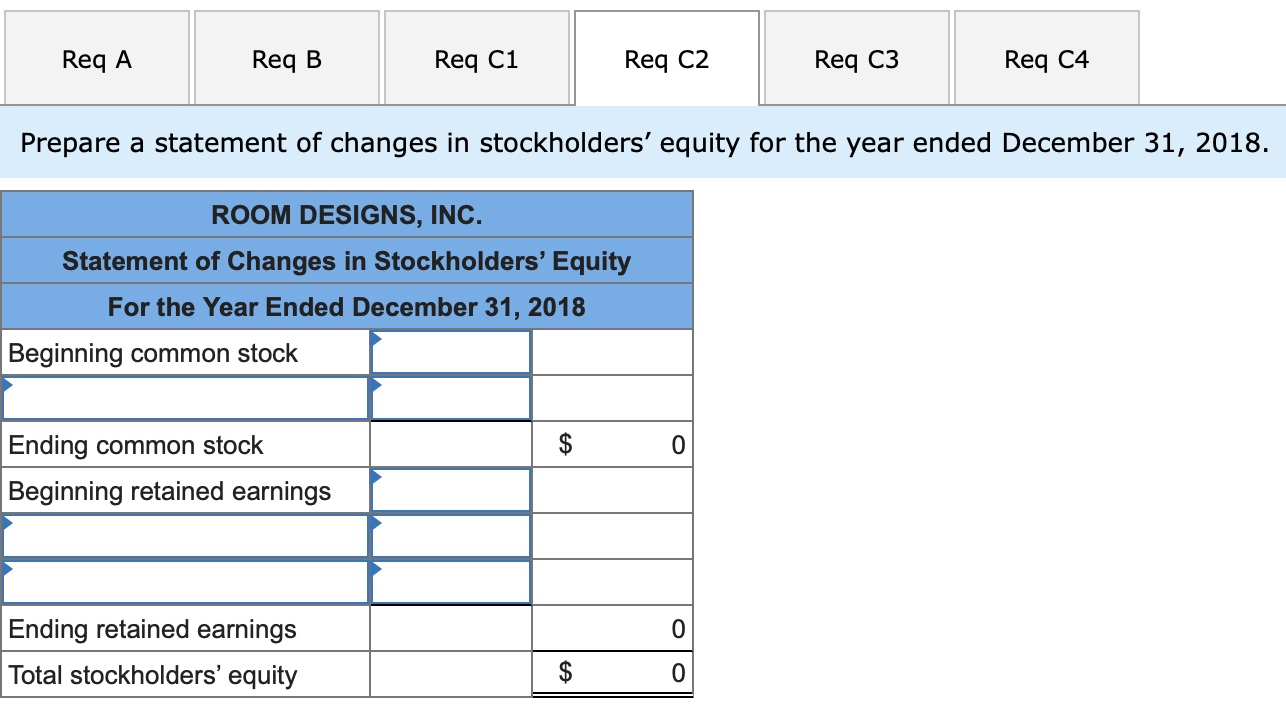
Task: Click the Ending retained earnings amount cell
Action: point(611,629)
